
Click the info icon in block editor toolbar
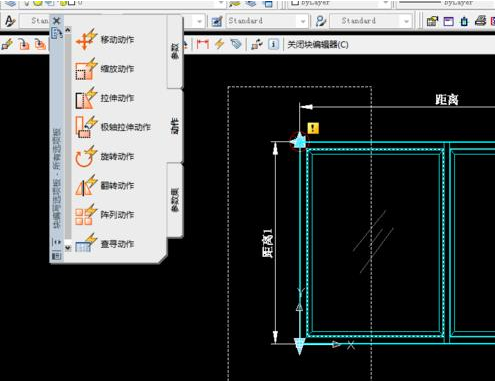273,44
